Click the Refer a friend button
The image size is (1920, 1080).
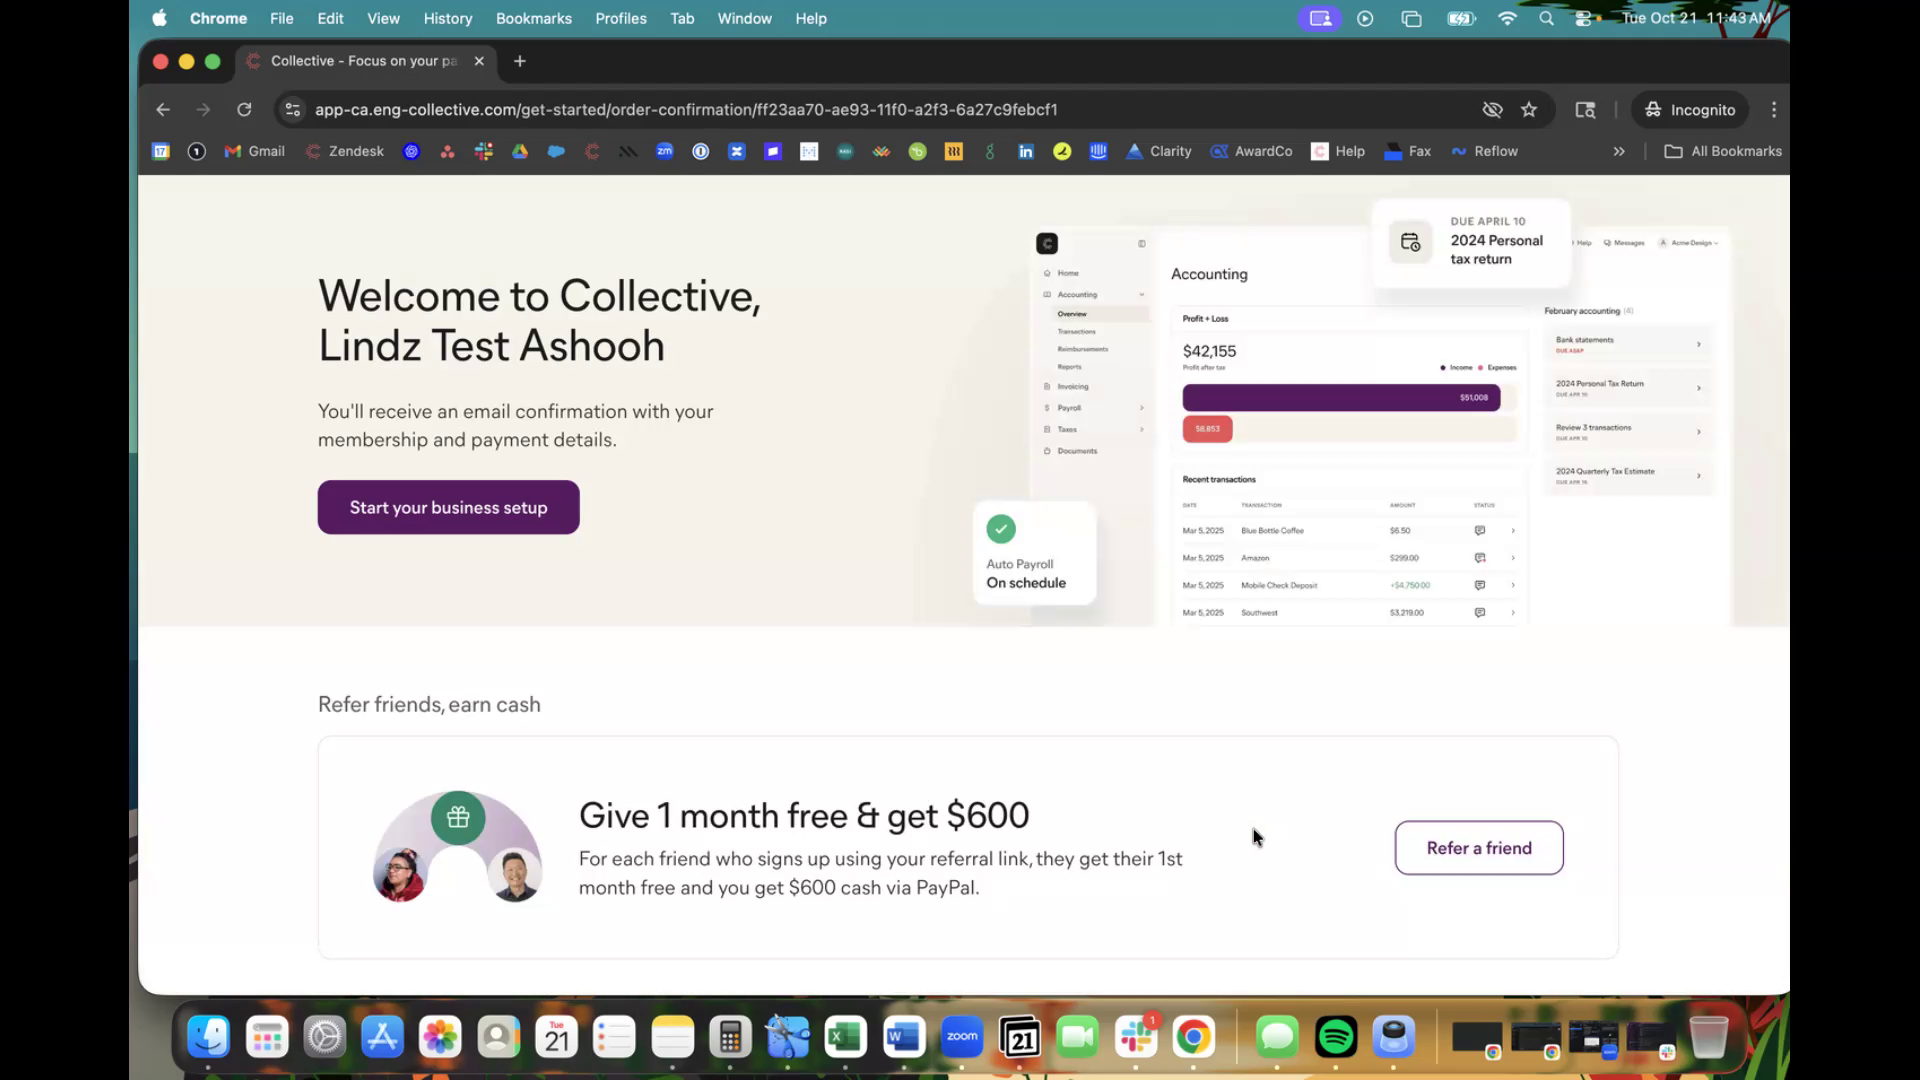[1479, 848]
